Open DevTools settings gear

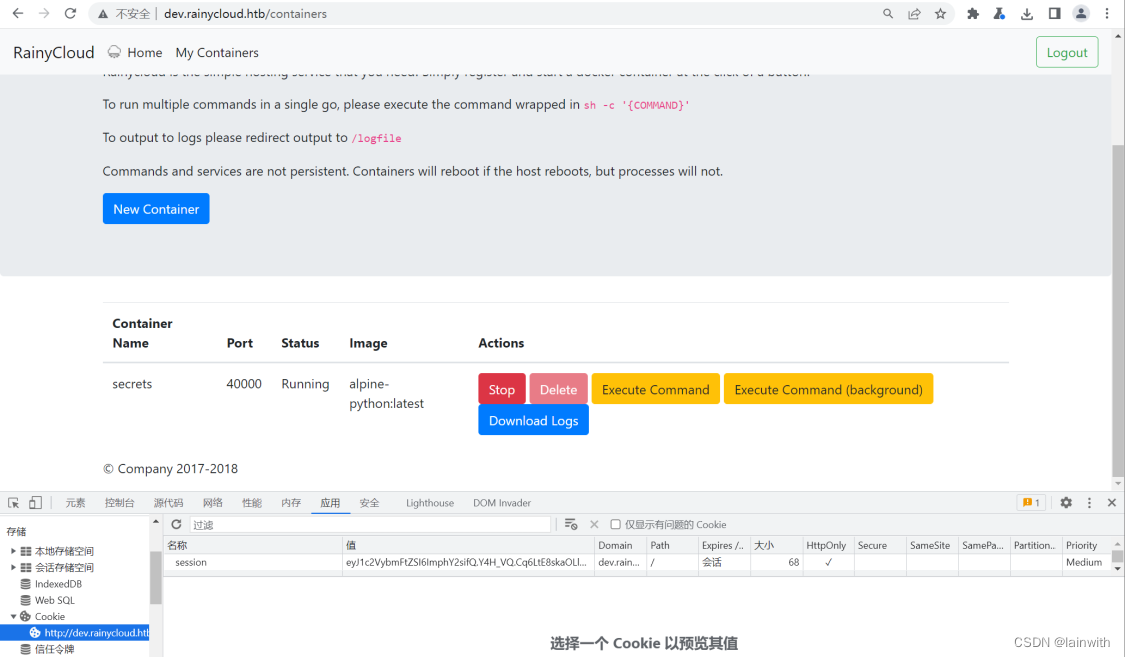[1066, 503]
